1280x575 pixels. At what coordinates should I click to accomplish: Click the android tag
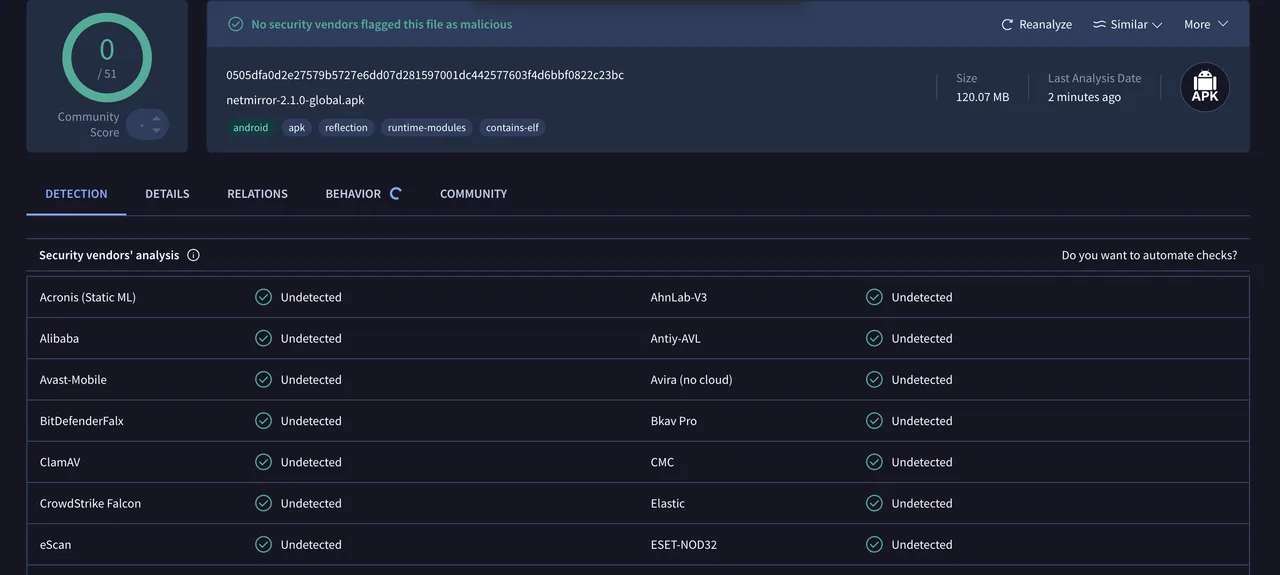point(251,128)
